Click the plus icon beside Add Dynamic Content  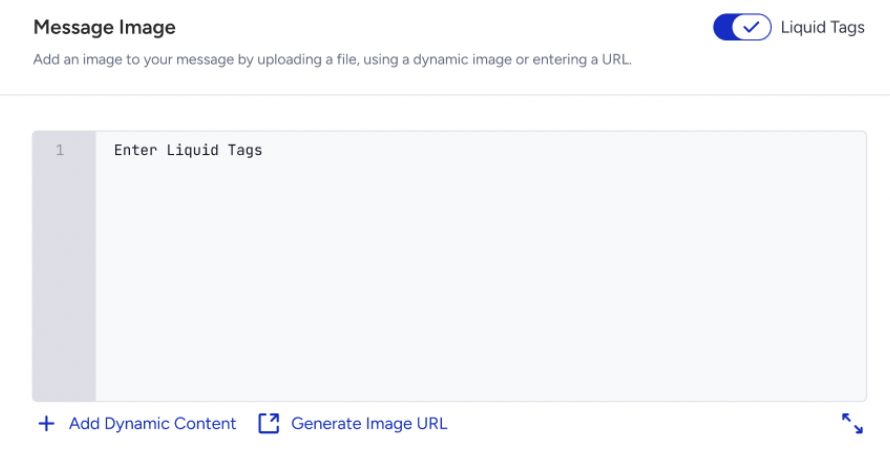pos(47,424)
